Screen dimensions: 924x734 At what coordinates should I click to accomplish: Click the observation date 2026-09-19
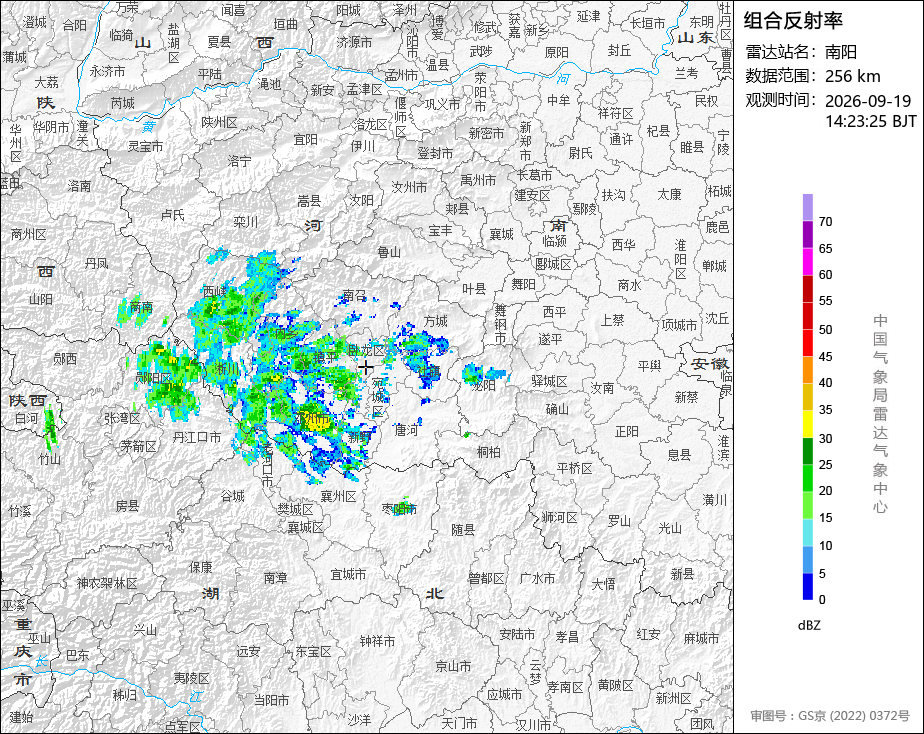tap(868, 101)
